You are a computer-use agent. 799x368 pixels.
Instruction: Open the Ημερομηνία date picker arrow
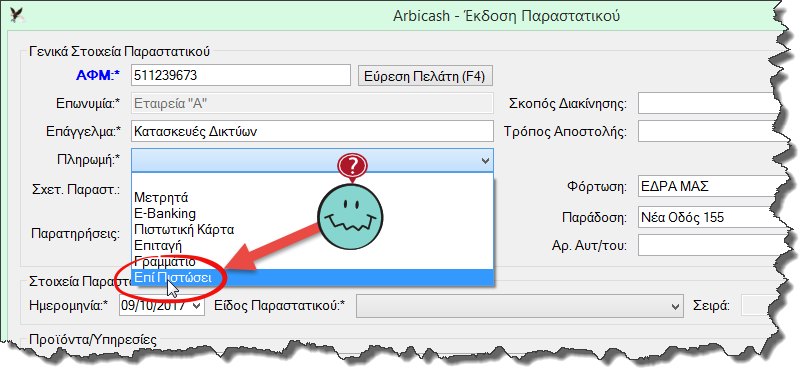[x=197, y=306]
